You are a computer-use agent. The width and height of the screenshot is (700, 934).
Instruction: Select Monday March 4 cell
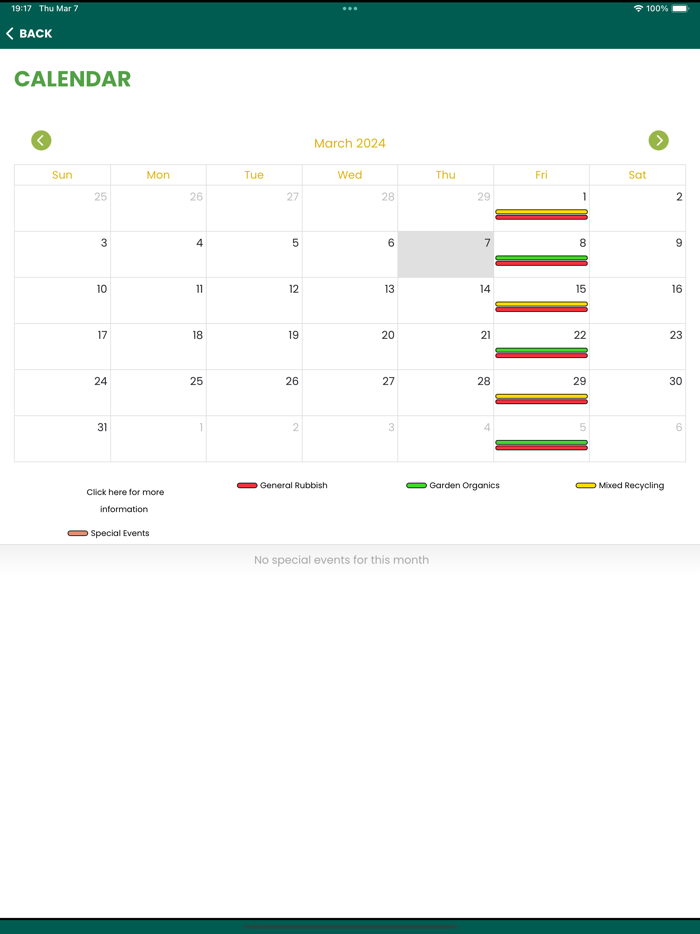pos(158,254)
